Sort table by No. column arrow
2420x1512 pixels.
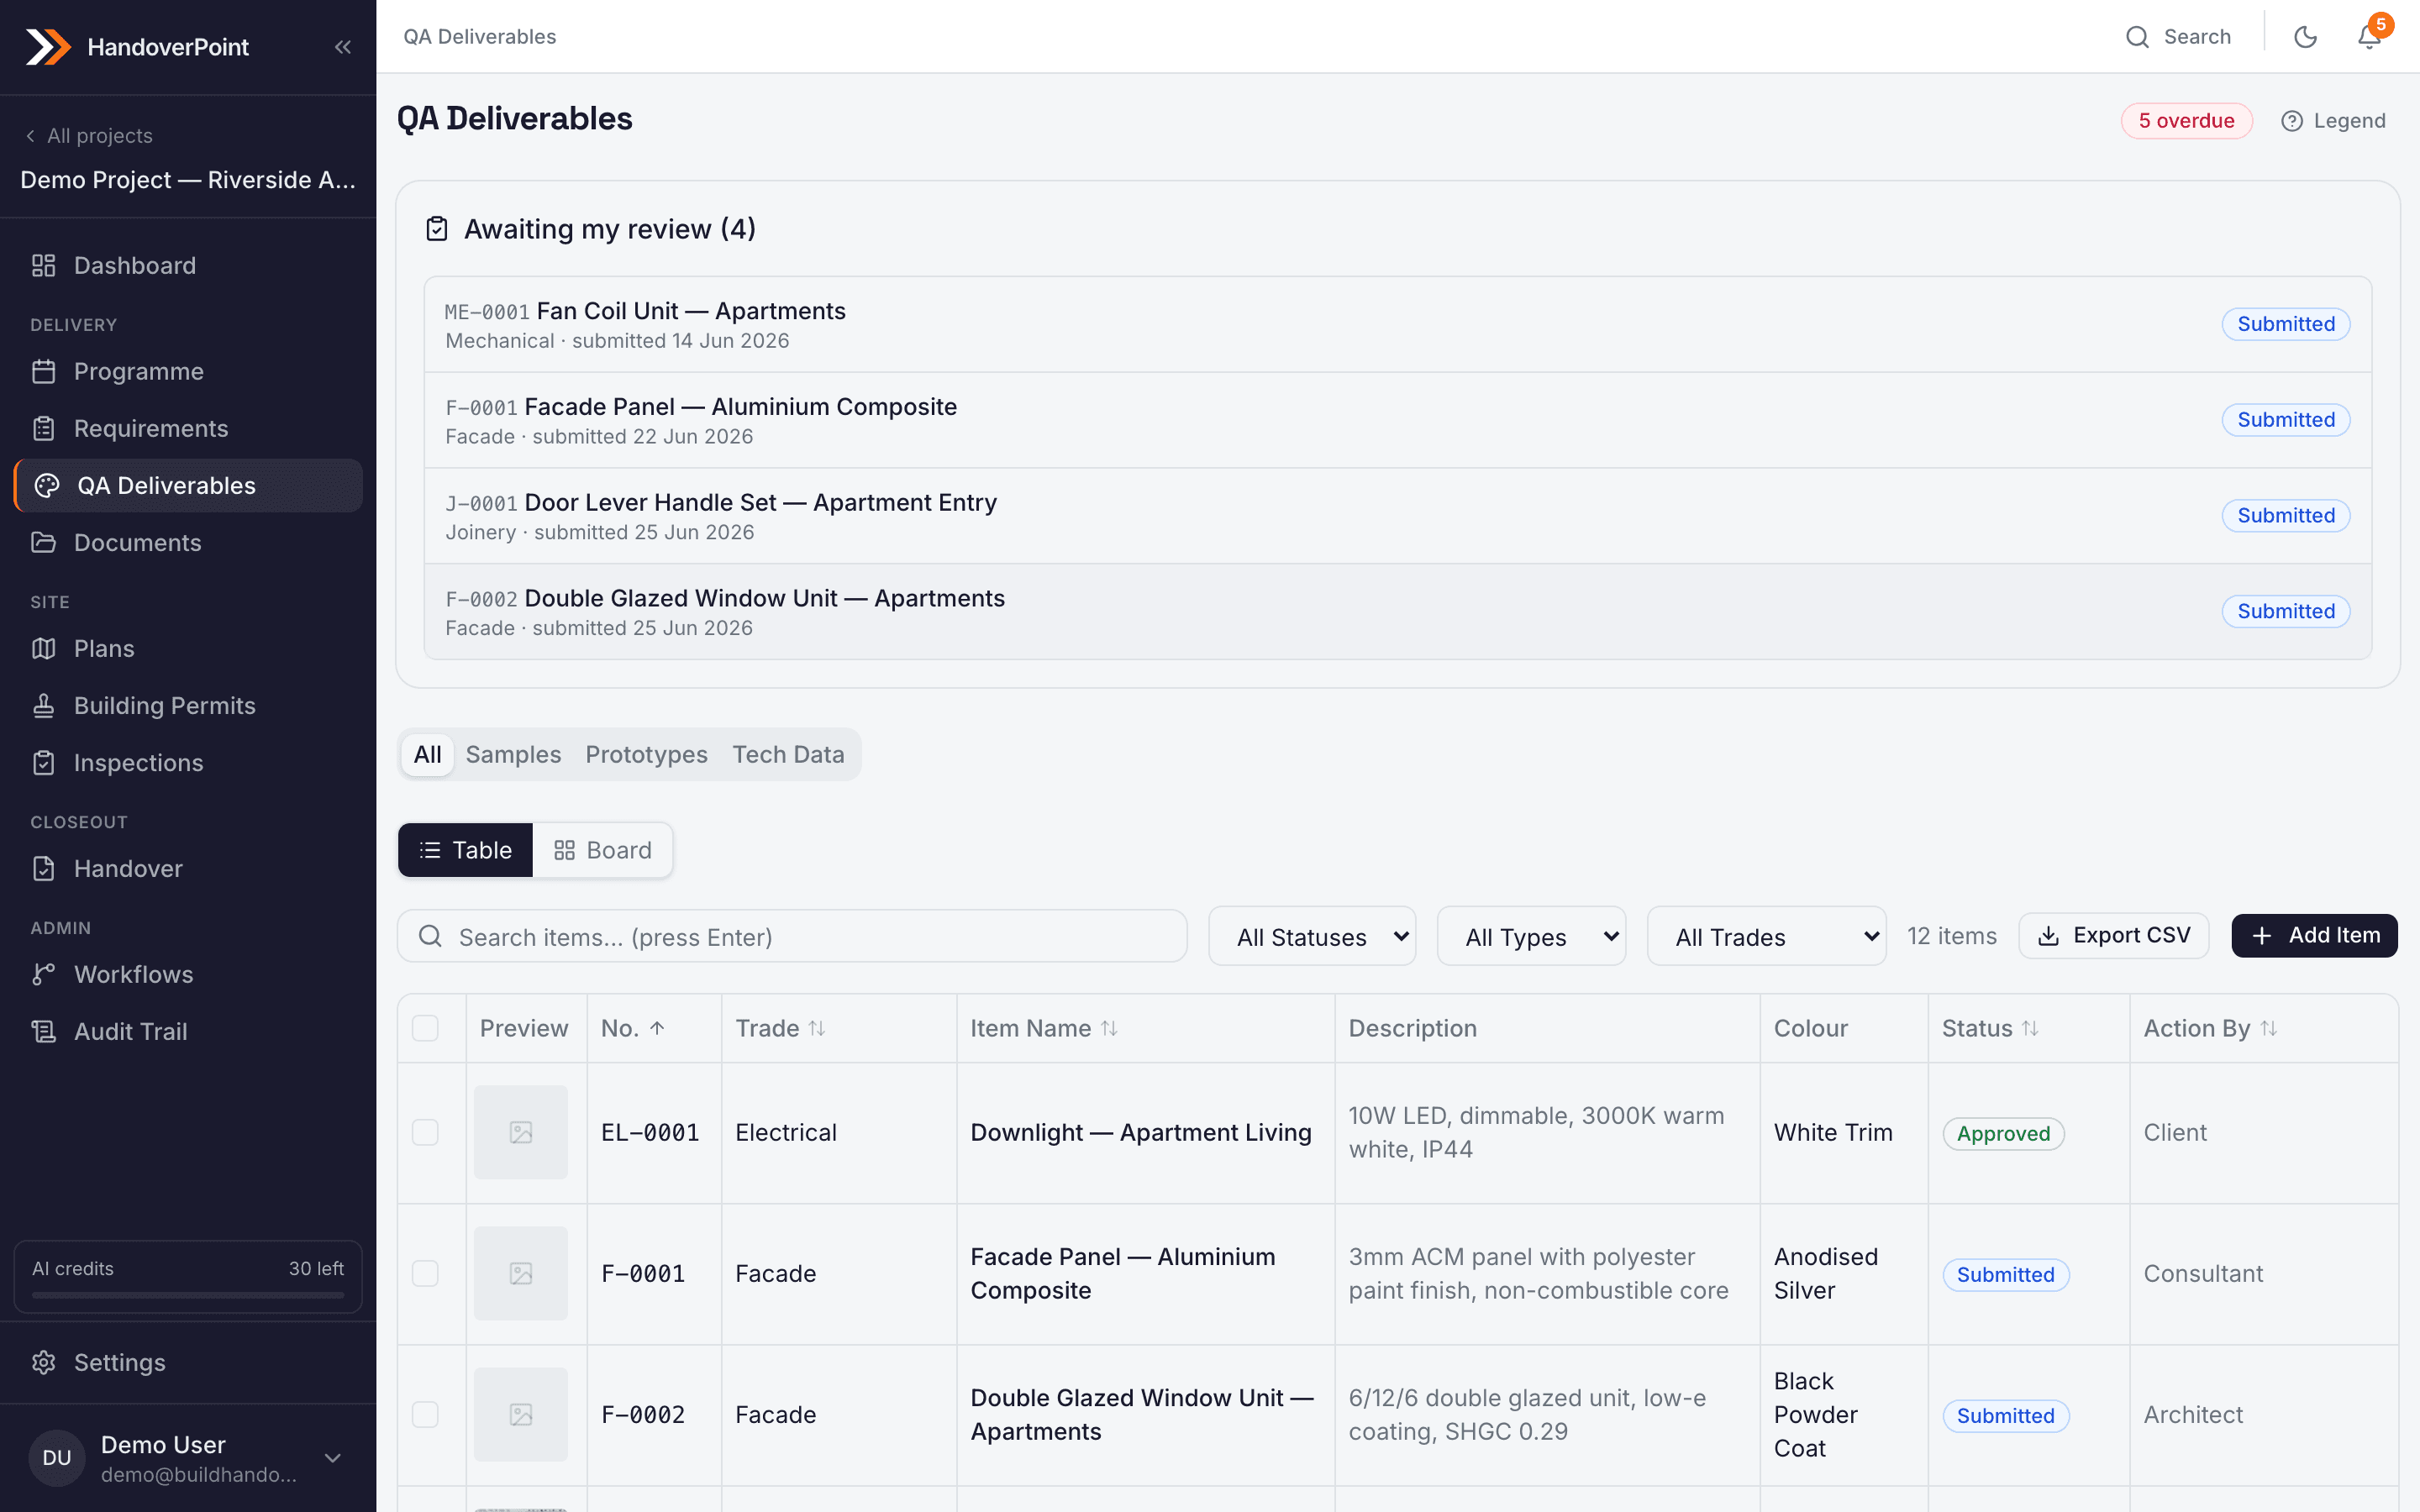point(657,1028)
